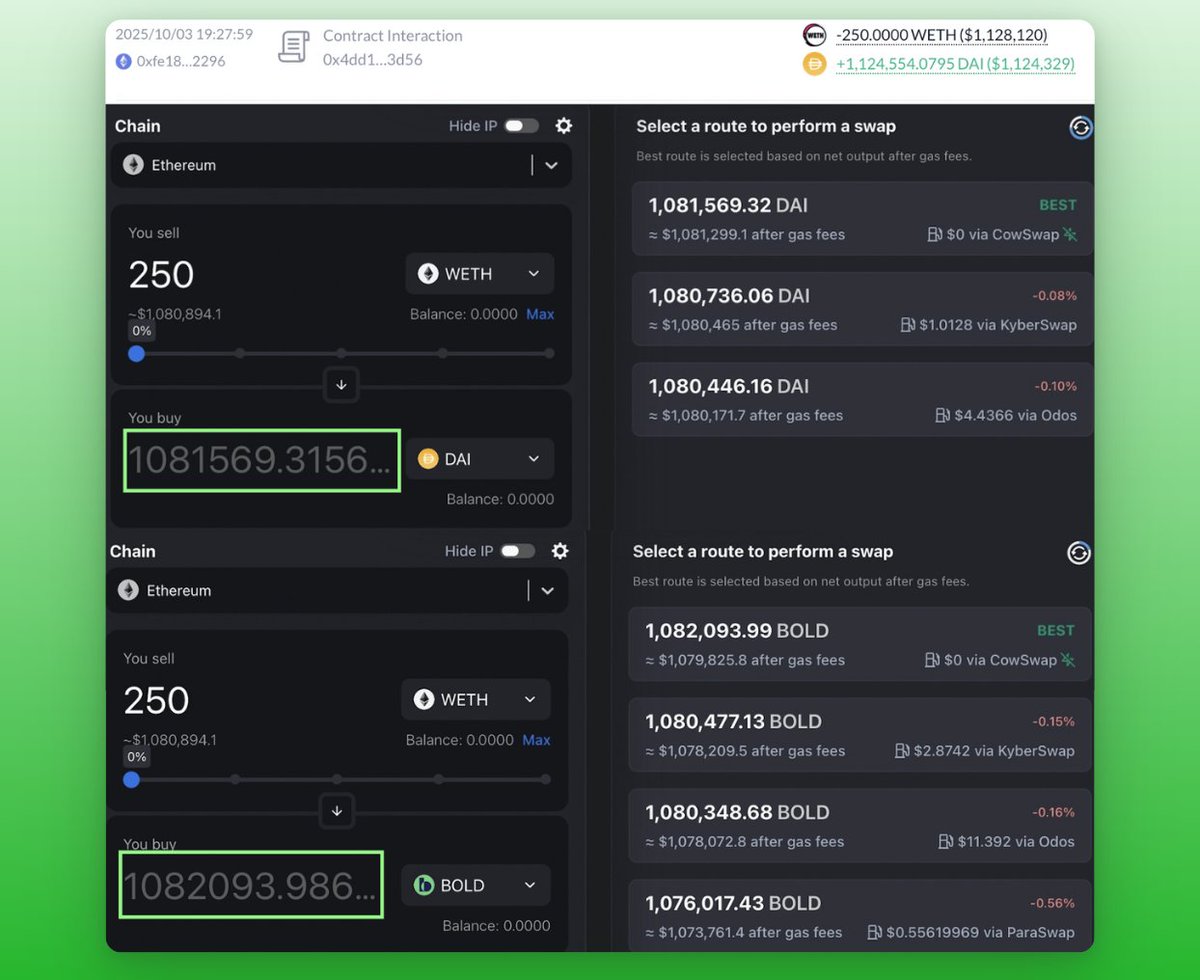The width and height of the screenshot is (1200, 980).
Task: Click gas pump icon beside $4.4366 via Odos
Action: pyautogui.click(x=942, y=415)
